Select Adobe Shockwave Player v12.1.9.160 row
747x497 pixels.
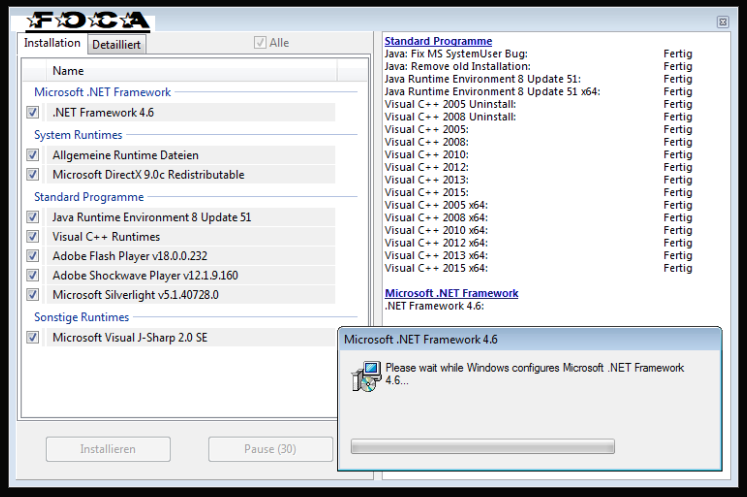click(191, 275)
